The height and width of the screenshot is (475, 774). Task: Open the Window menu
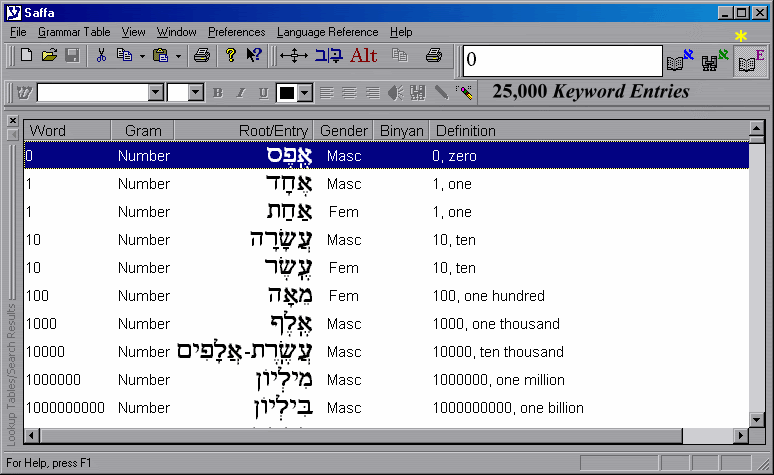(177, 32)
